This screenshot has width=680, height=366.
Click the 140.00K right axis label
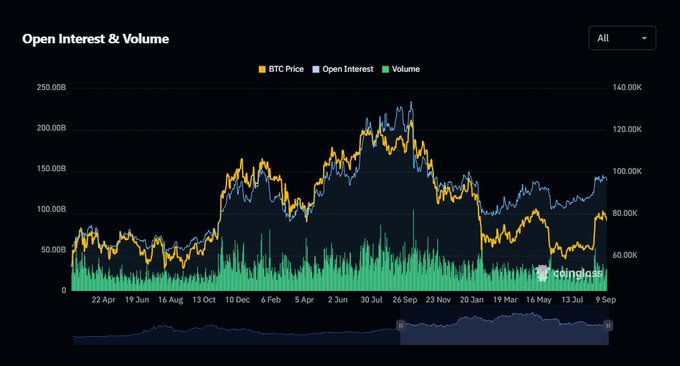point(627,88)
